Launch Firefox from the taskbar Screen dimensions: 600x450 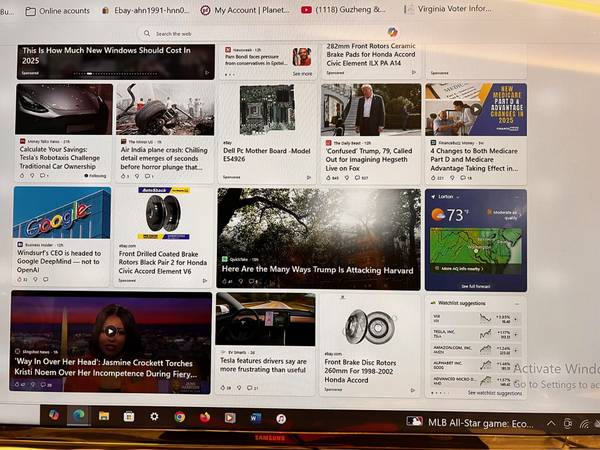(x=205, y=417)
